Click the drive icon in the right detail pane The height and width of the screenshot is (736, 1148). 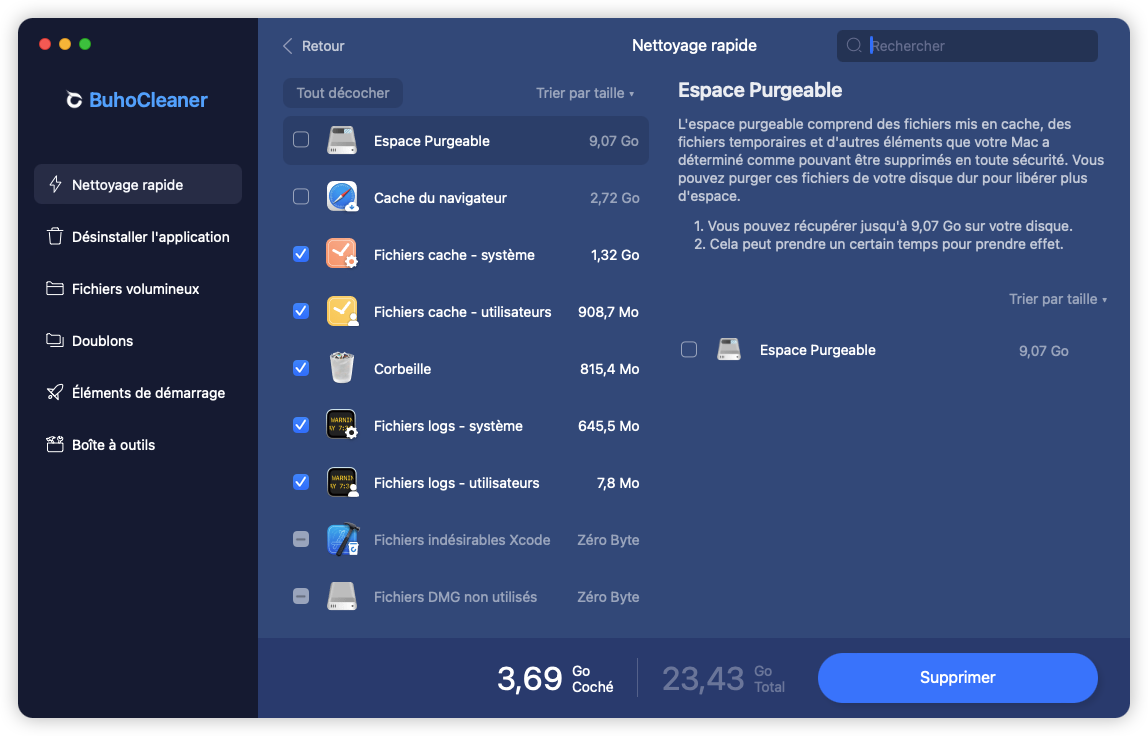[x=728, y=349]
